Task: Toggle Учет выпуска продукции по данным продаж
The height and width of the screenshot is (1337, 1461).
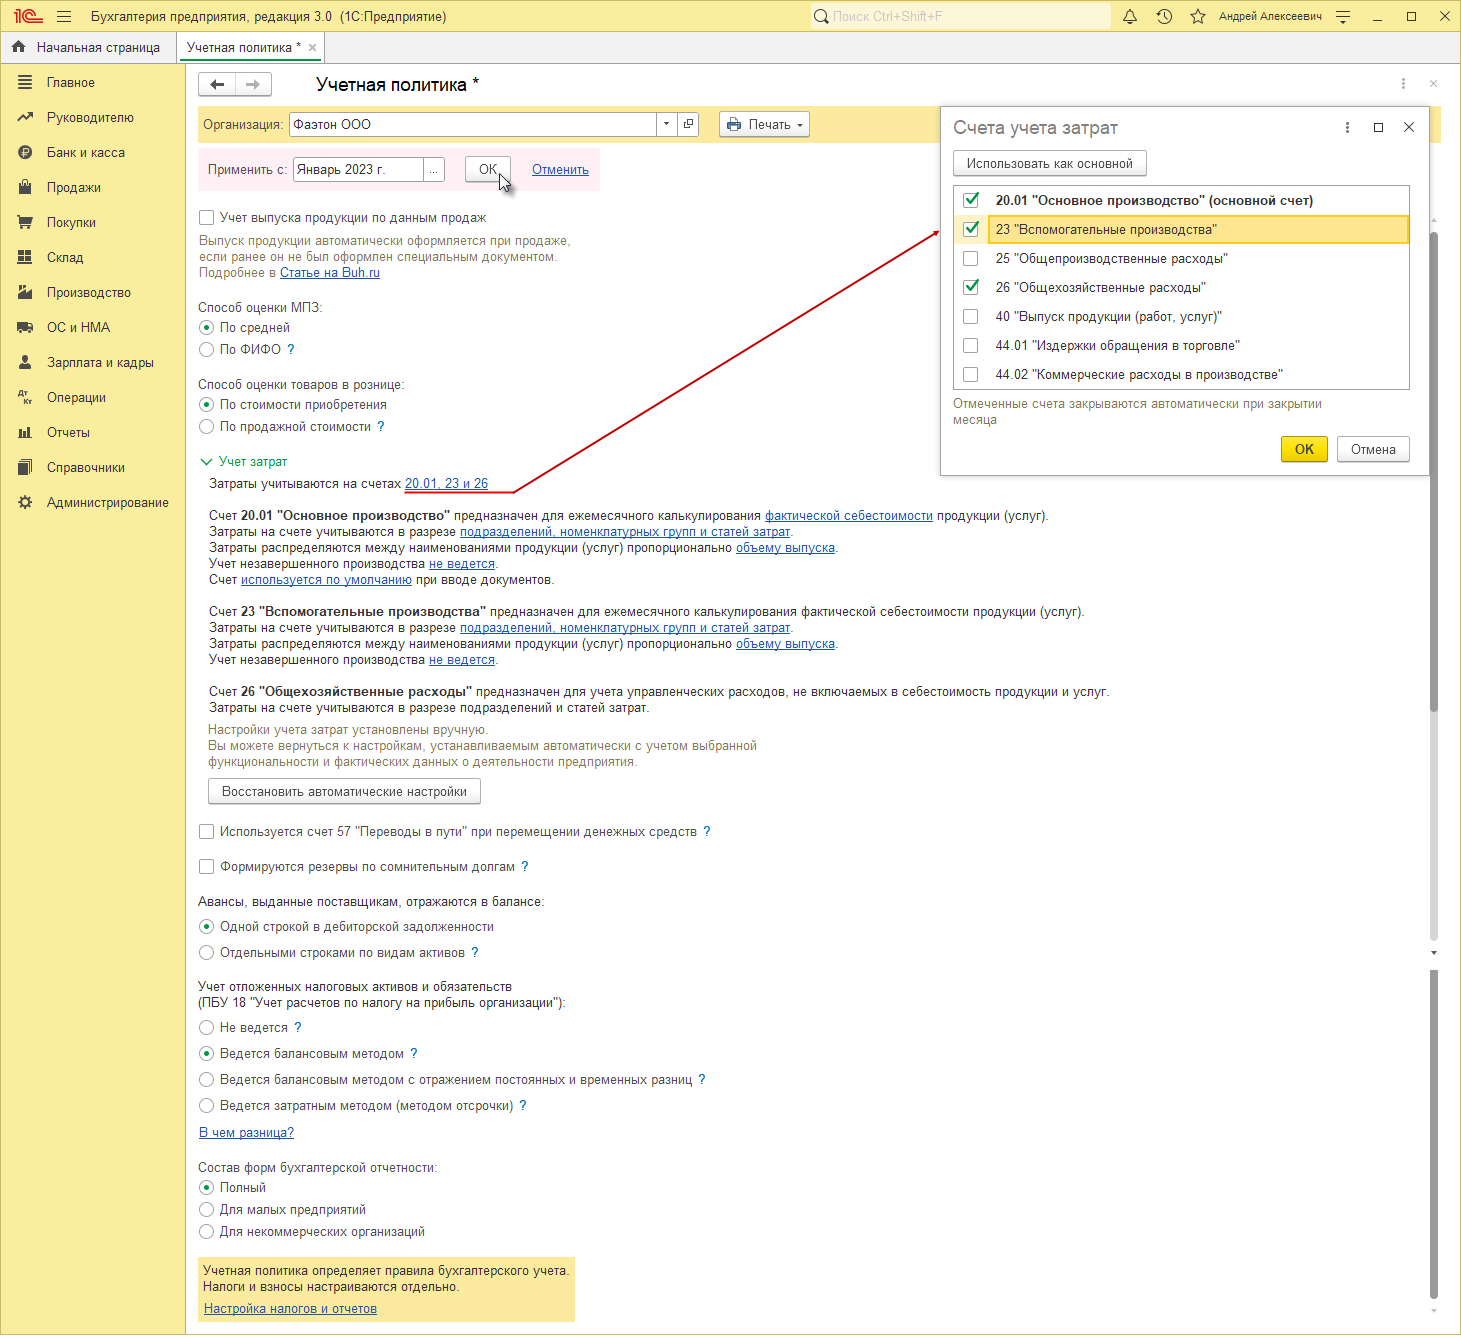Action: click(206, 217)
